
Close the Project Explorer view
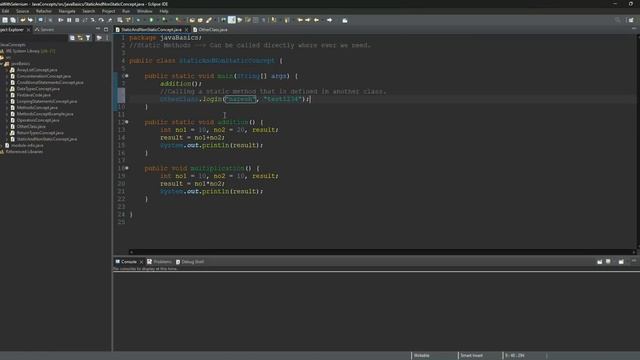click(x=29, y=30)
